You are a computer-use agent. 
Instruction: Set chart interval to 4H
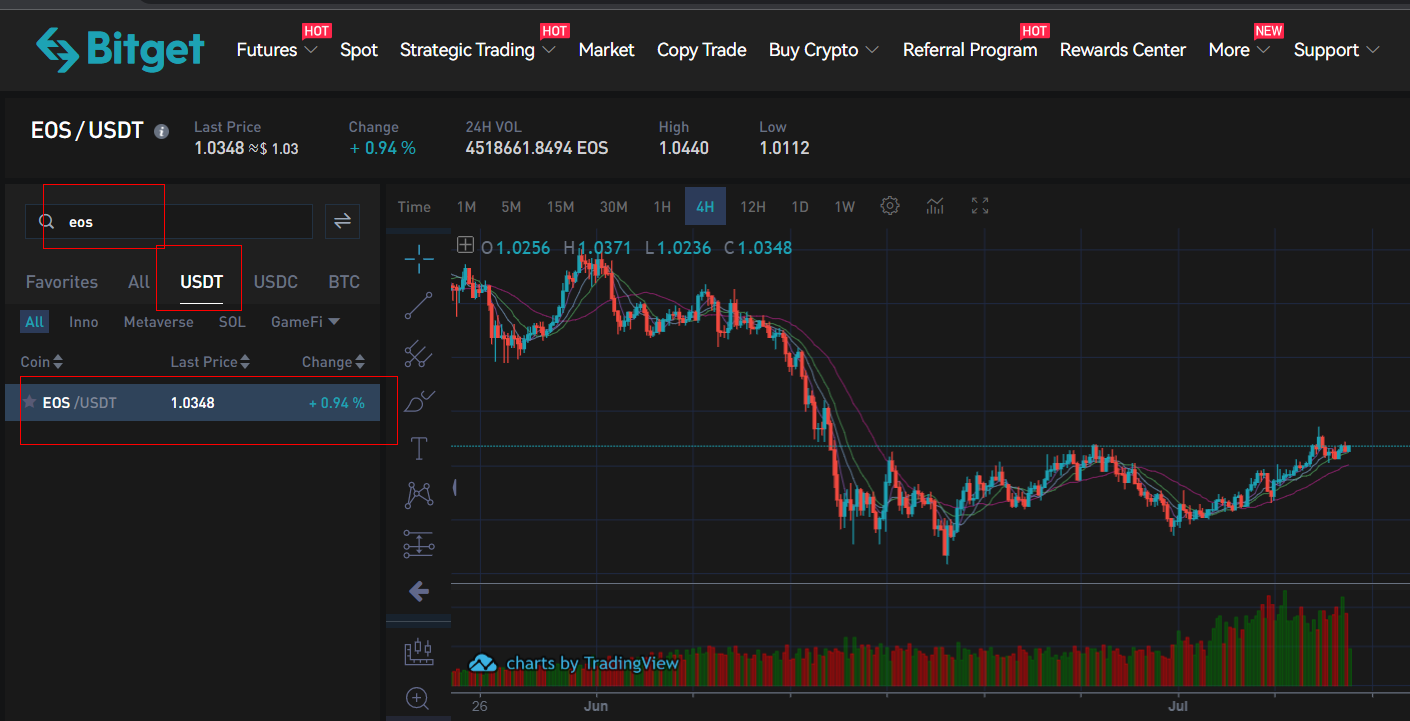coord(705,207)
